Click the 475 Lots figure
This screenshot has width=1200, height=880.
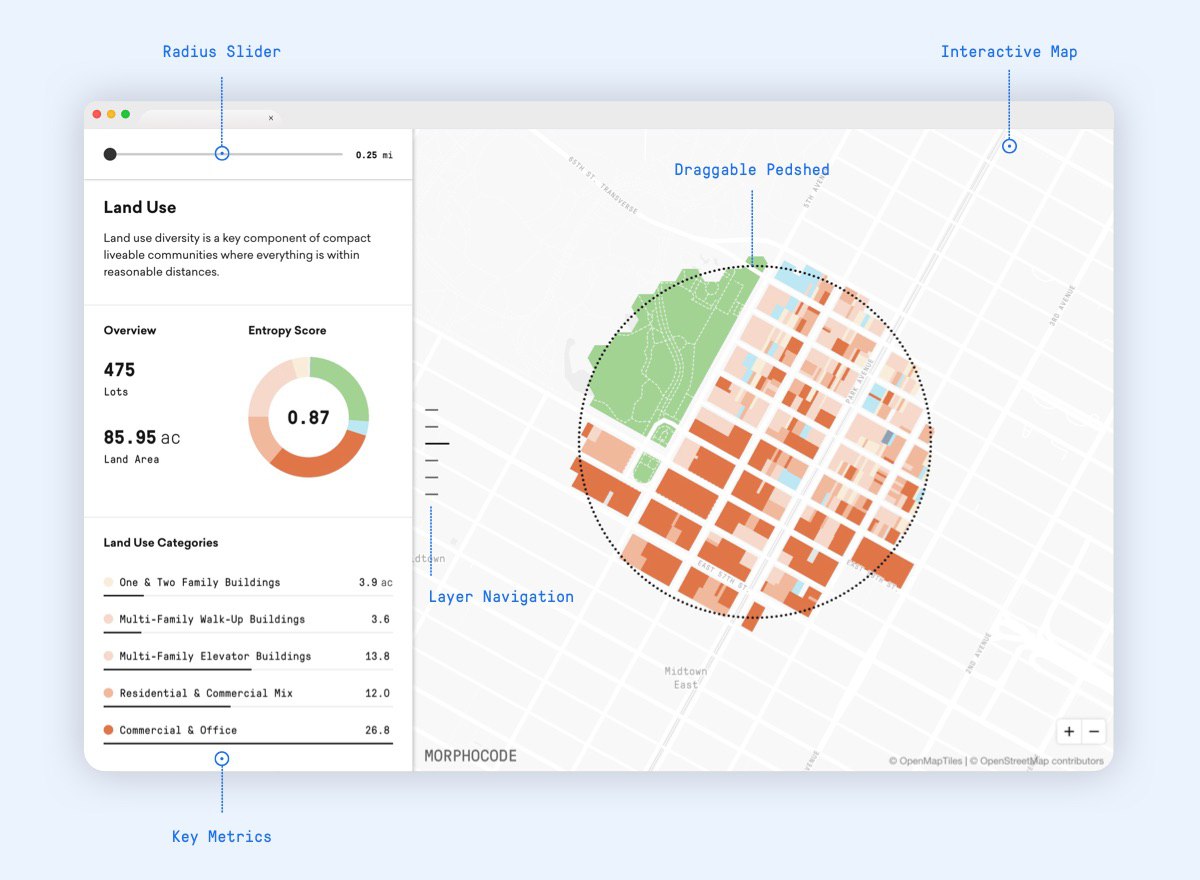click(x=119, y=370)
